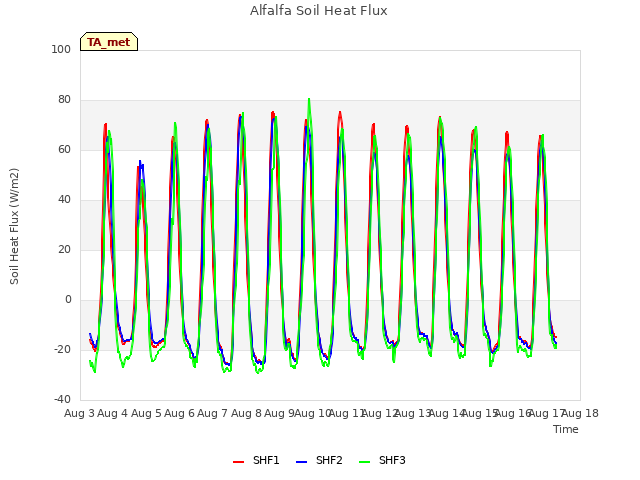Click the 60 y-axis tick label
640x480 pixels.
(x=64, y=149)
